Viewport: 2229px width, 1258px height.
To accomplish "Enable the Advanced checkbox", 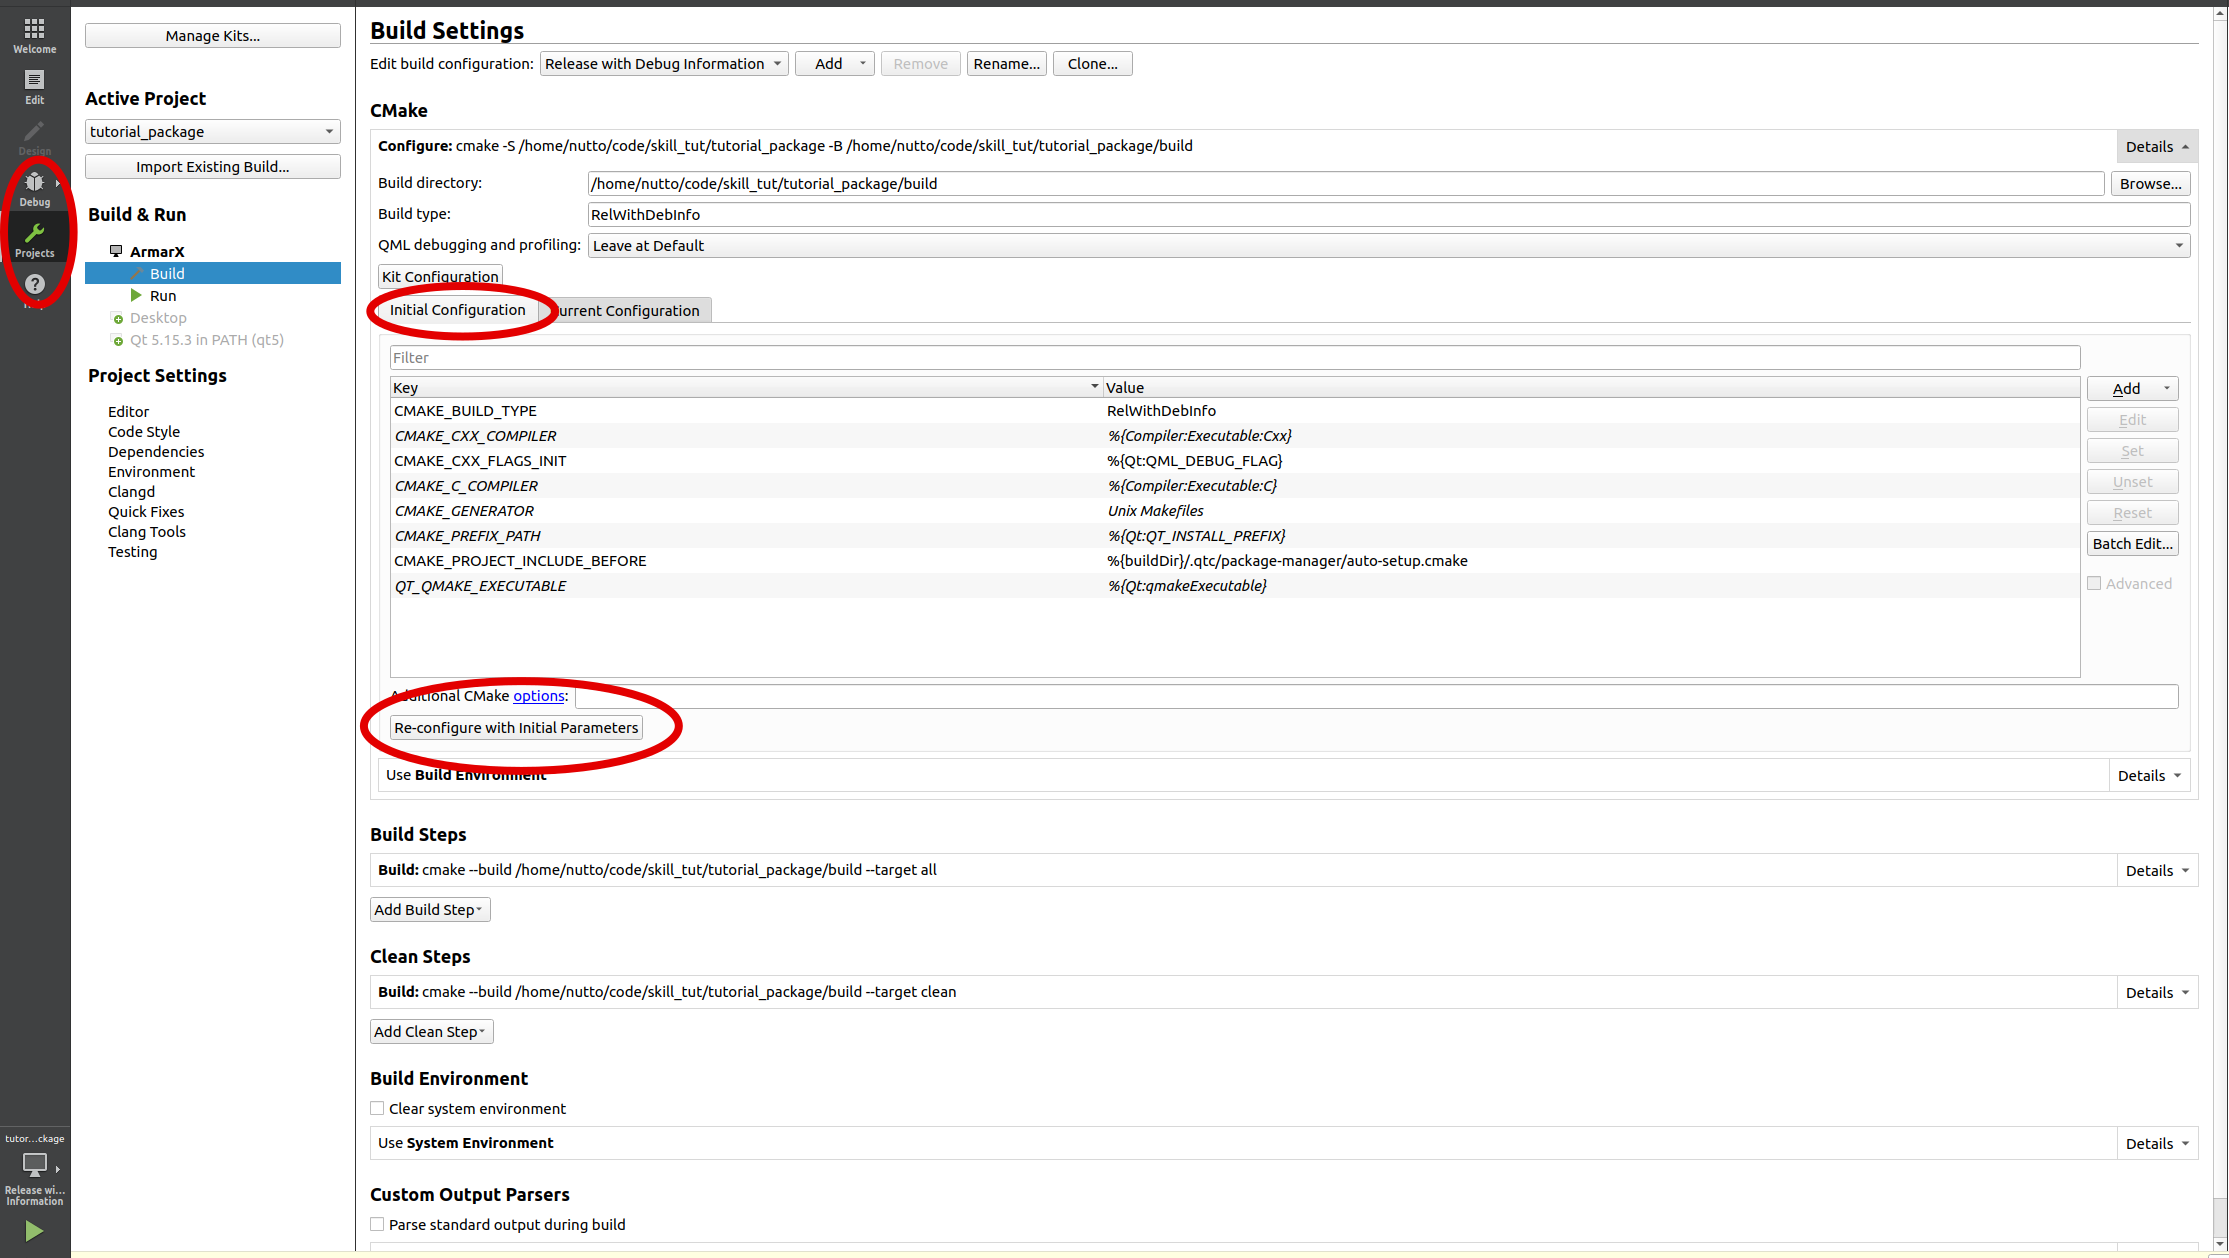I will tap(2096, 583).
